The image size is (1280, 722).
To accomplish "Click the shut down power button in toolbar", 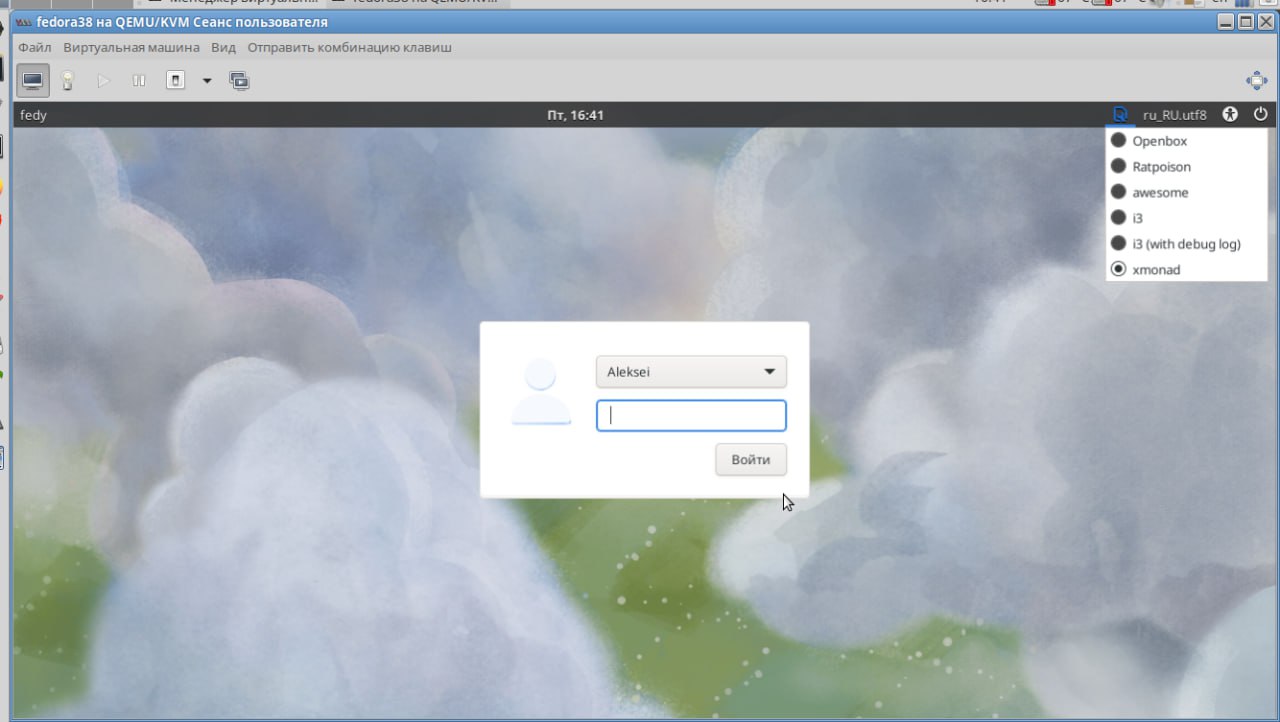I will 175,80.
